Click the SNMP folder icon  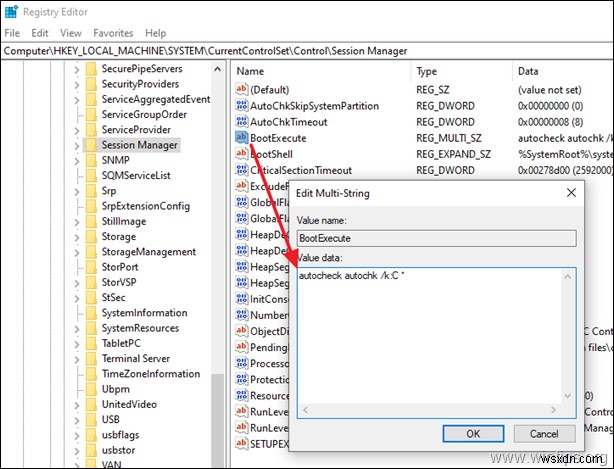tap(91, 161)
